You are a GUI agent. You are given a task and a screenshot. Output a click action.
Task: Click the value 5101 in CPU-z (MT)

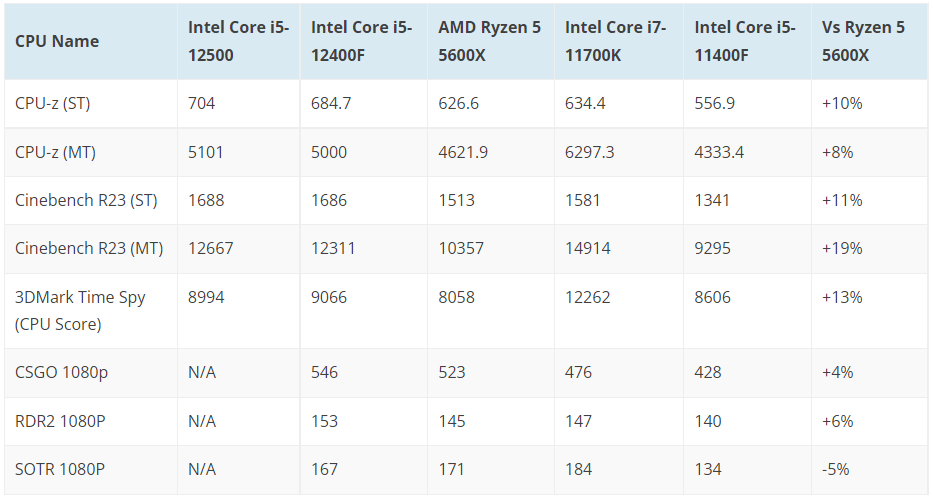205,152
